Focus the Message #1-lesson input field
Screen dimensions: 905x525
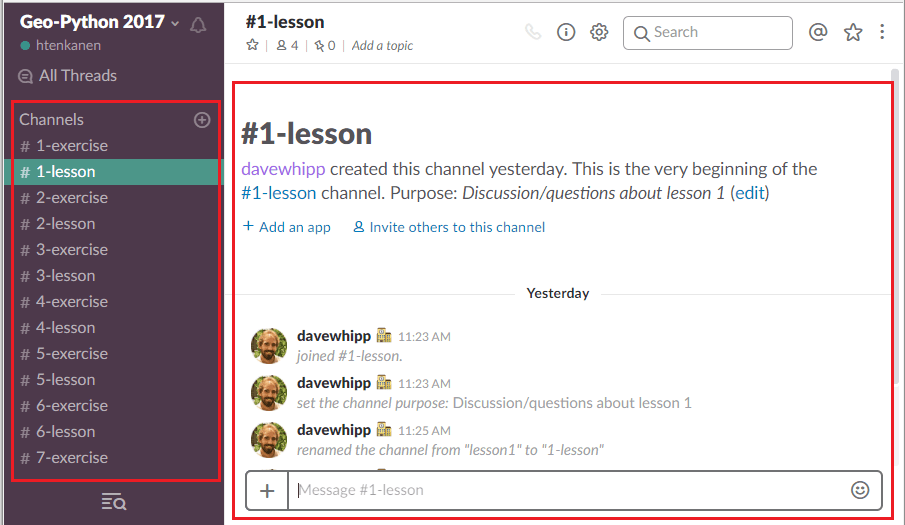[567, 490]
